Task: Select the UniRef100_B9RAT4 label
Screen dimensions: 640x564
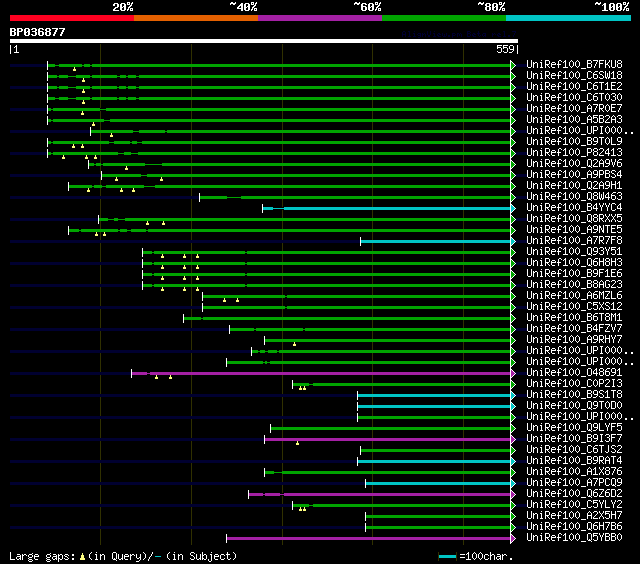Action: (x=574, y=461)
